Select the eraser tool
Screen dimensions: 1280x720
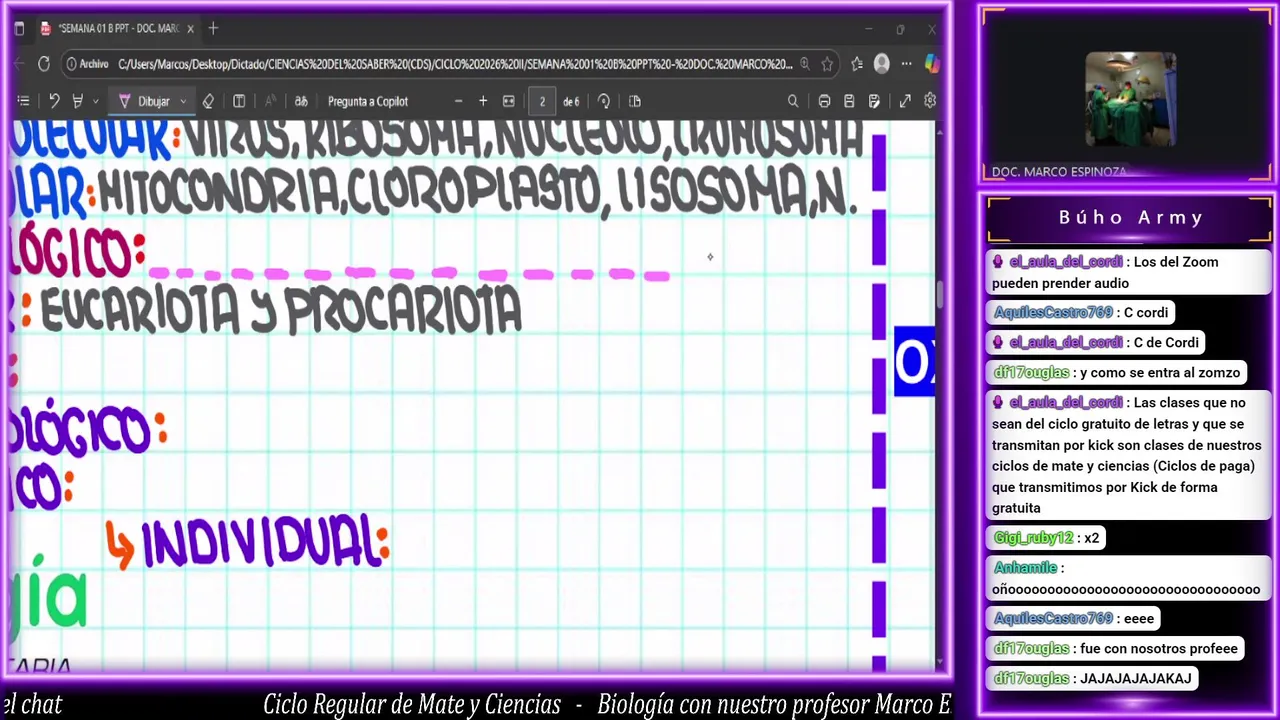pyautogui.click(x=208, y=101)
